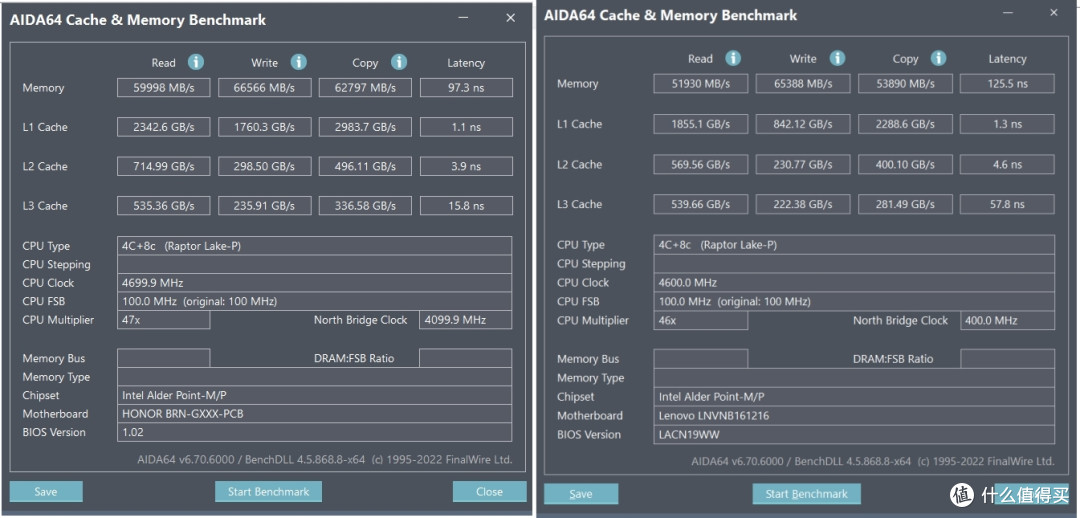The height and width of the screenshot is (518, 1080).
Task: Select L1 Cache read 2342.6 GB/s
Action: [x=163, y=127]
